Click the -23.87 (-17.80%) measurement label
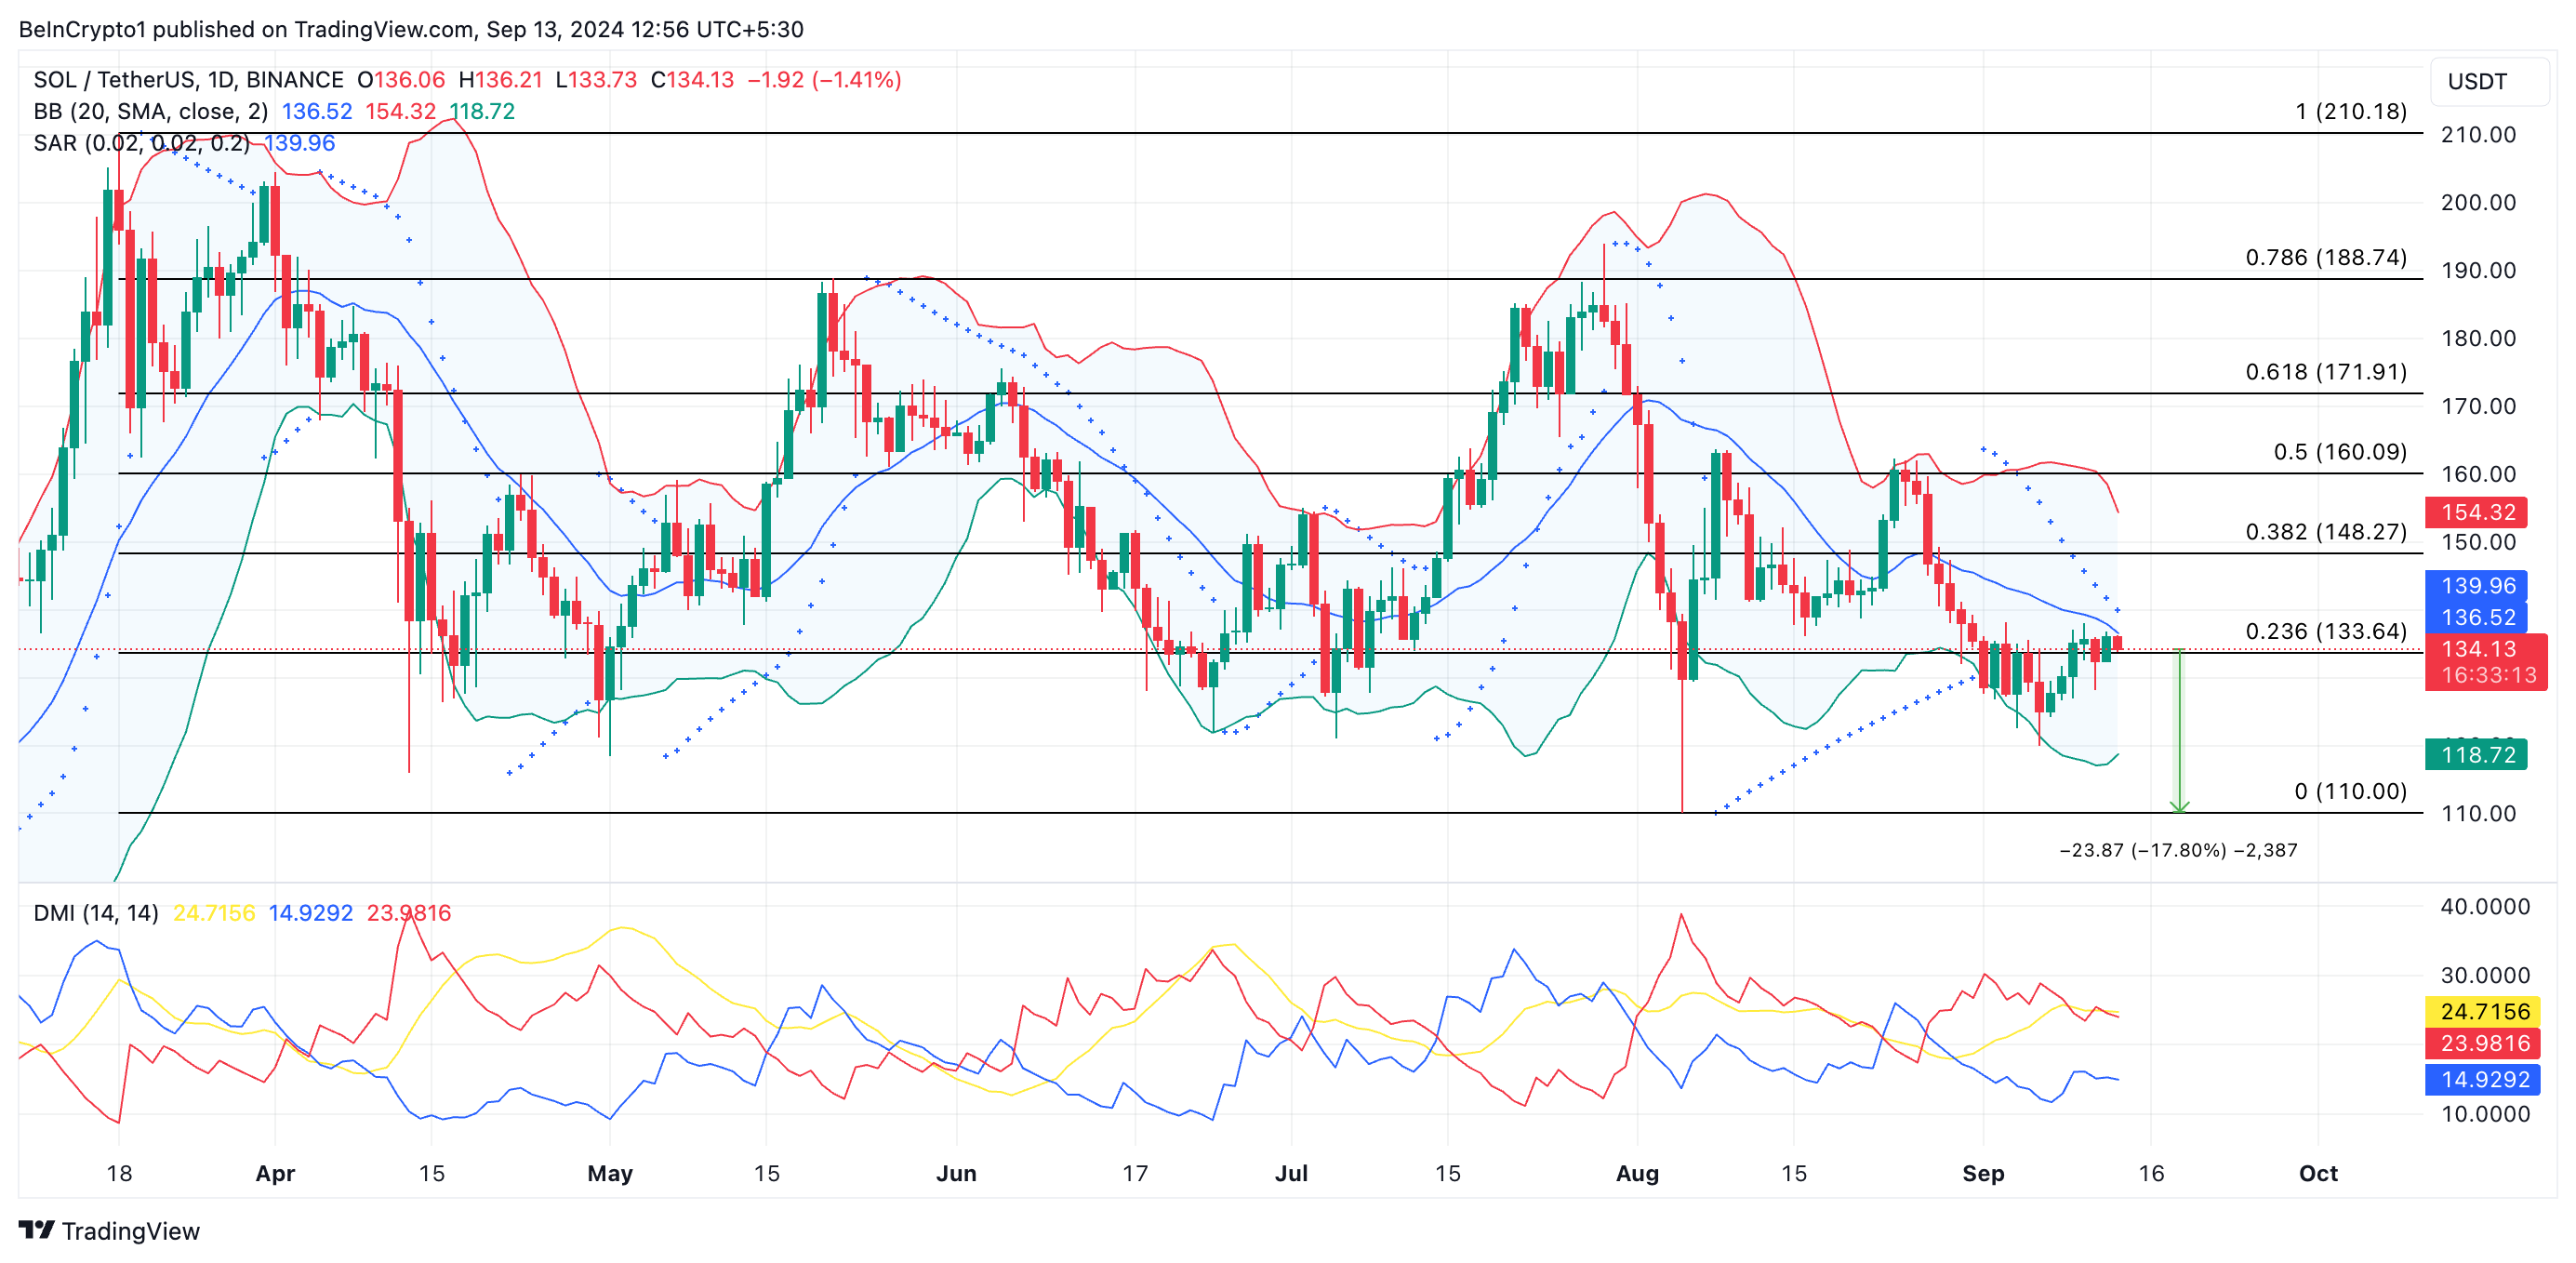The width and height of the screenshot is (2576, 1263). 2177,850
